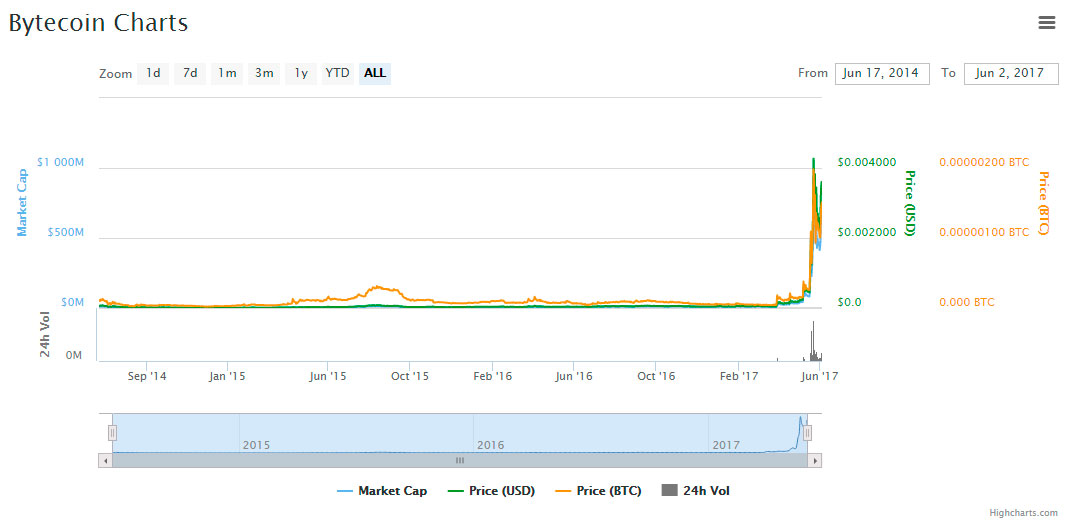Click the Oct '16 axis label

click(656, 376)
